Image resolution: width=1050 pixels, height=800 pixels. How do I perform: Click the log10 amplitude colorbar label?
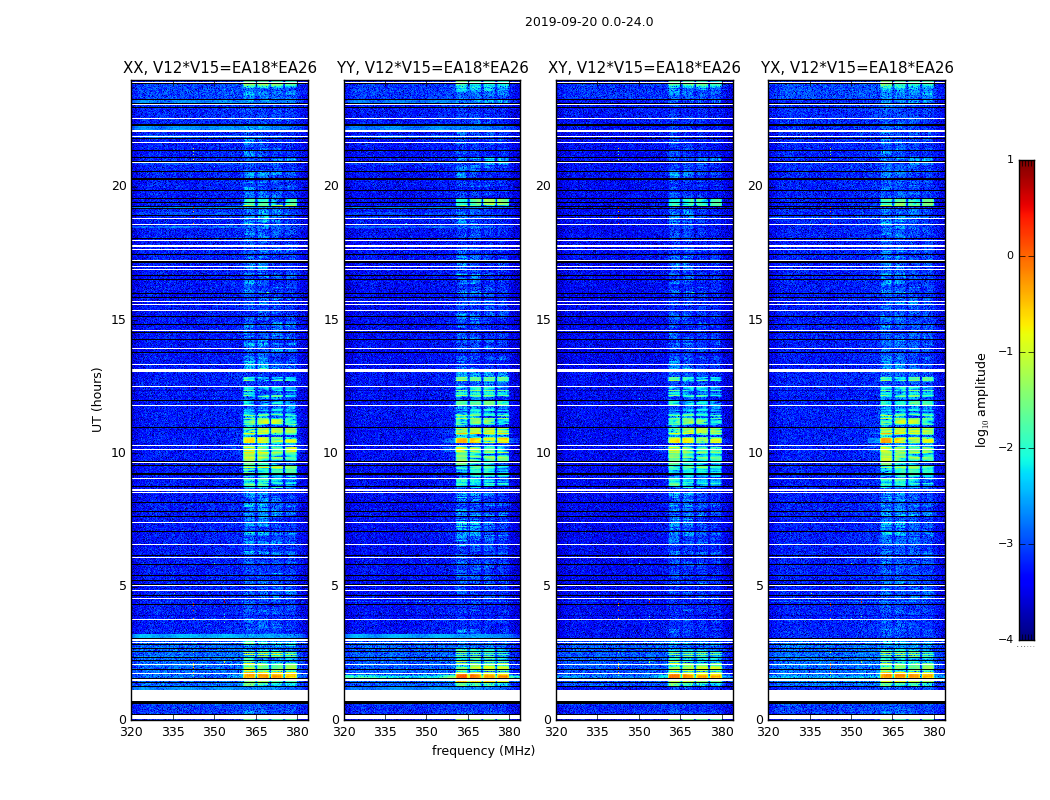[x=982, y=399]
